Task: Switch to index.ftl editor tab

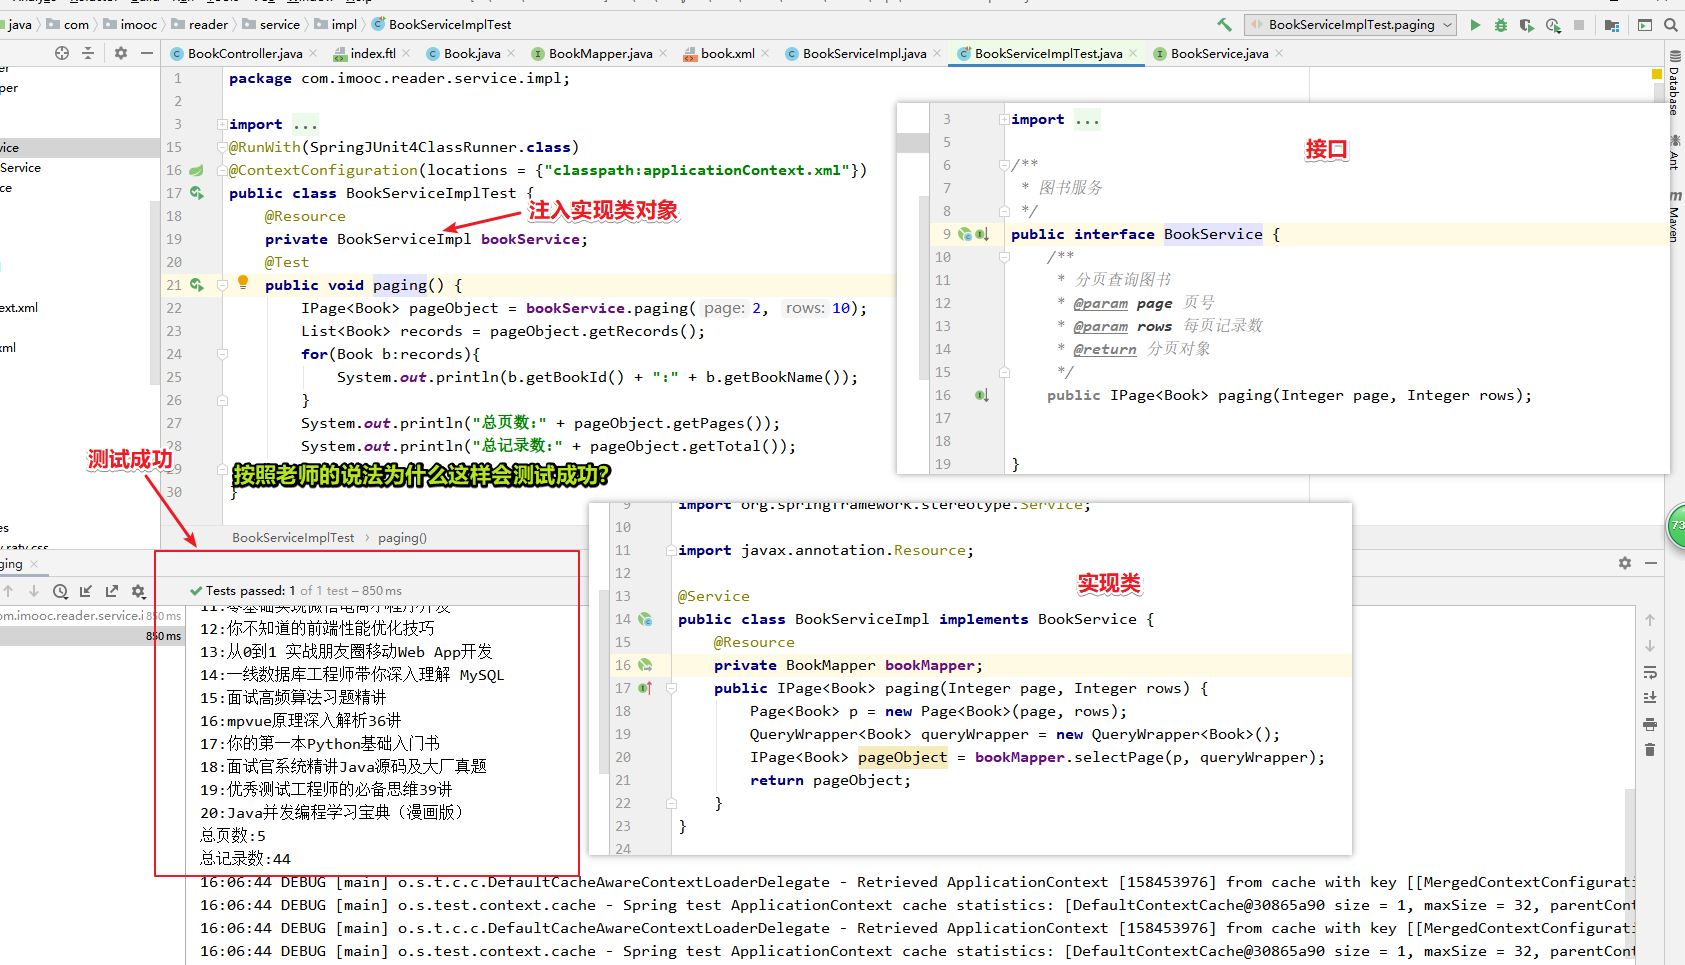Action: point(373,54)
